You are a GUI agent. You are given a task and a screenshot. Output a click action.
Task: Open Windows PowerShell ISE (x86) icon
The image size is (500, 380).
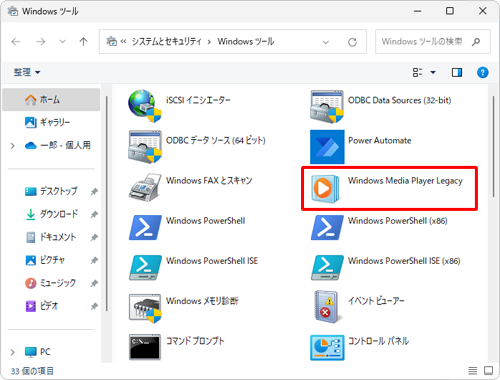(x=327, y=267)
